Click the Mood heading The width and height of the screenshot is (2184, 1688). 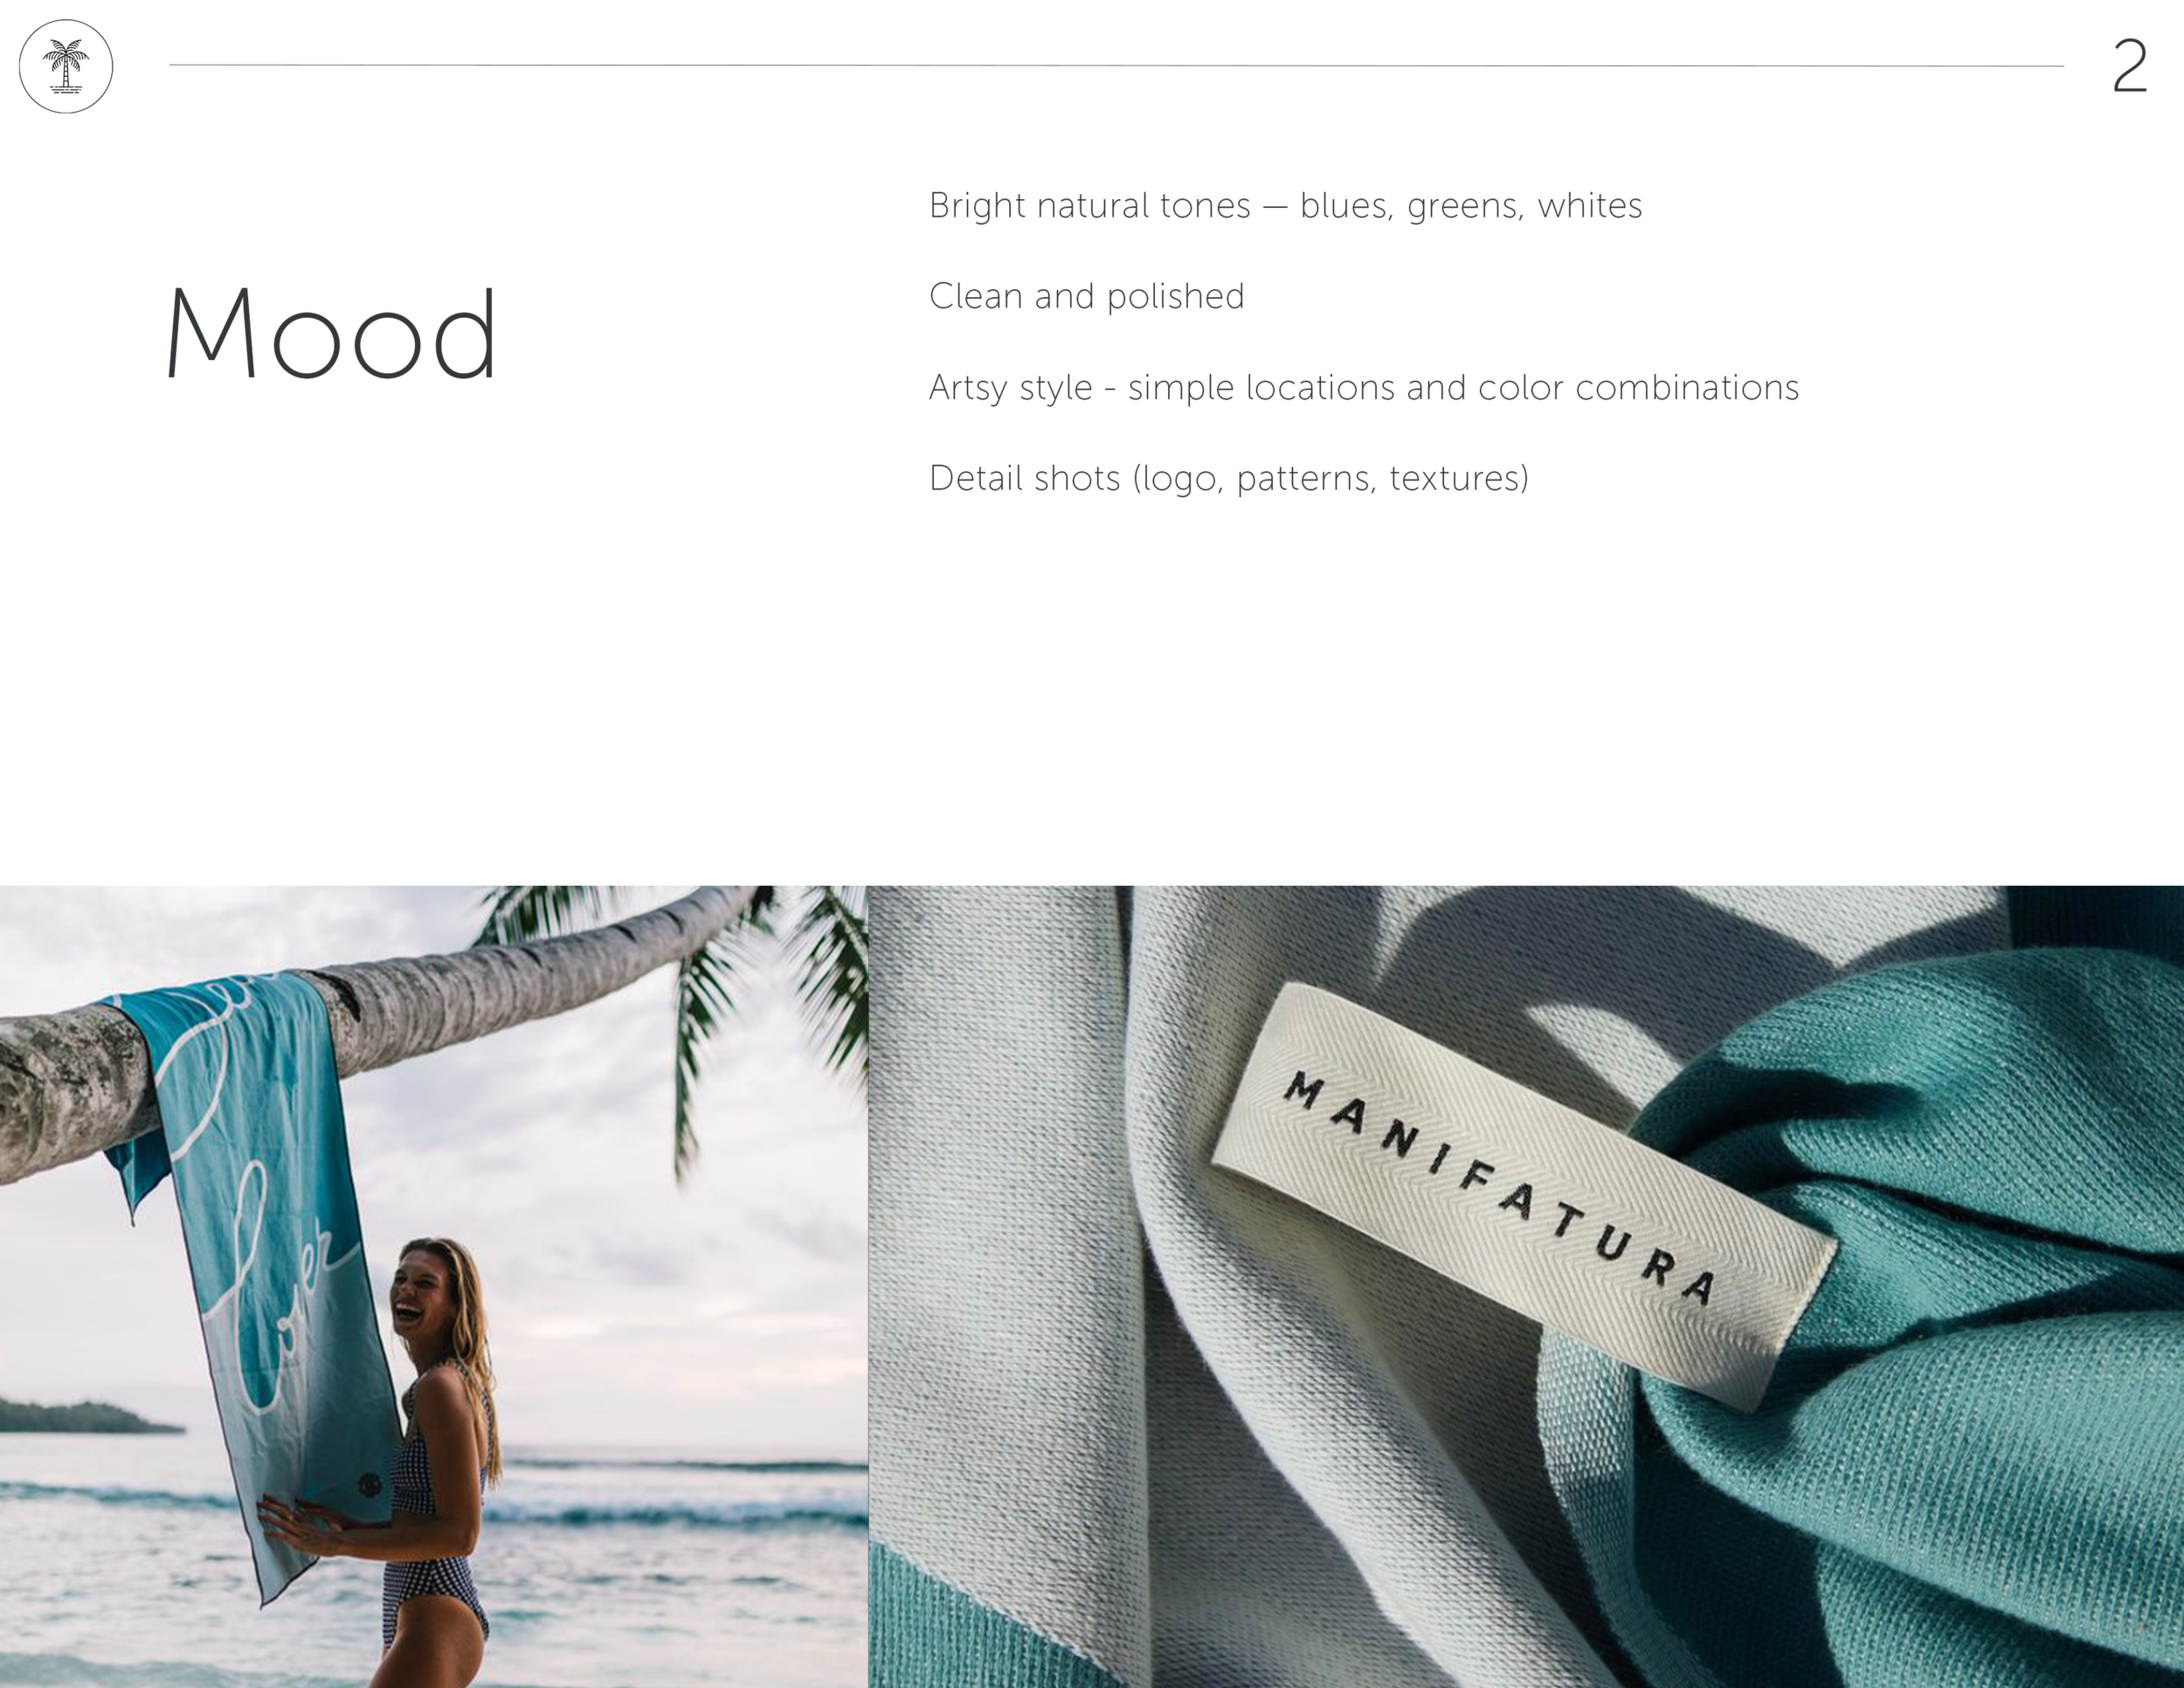[331, 333]
